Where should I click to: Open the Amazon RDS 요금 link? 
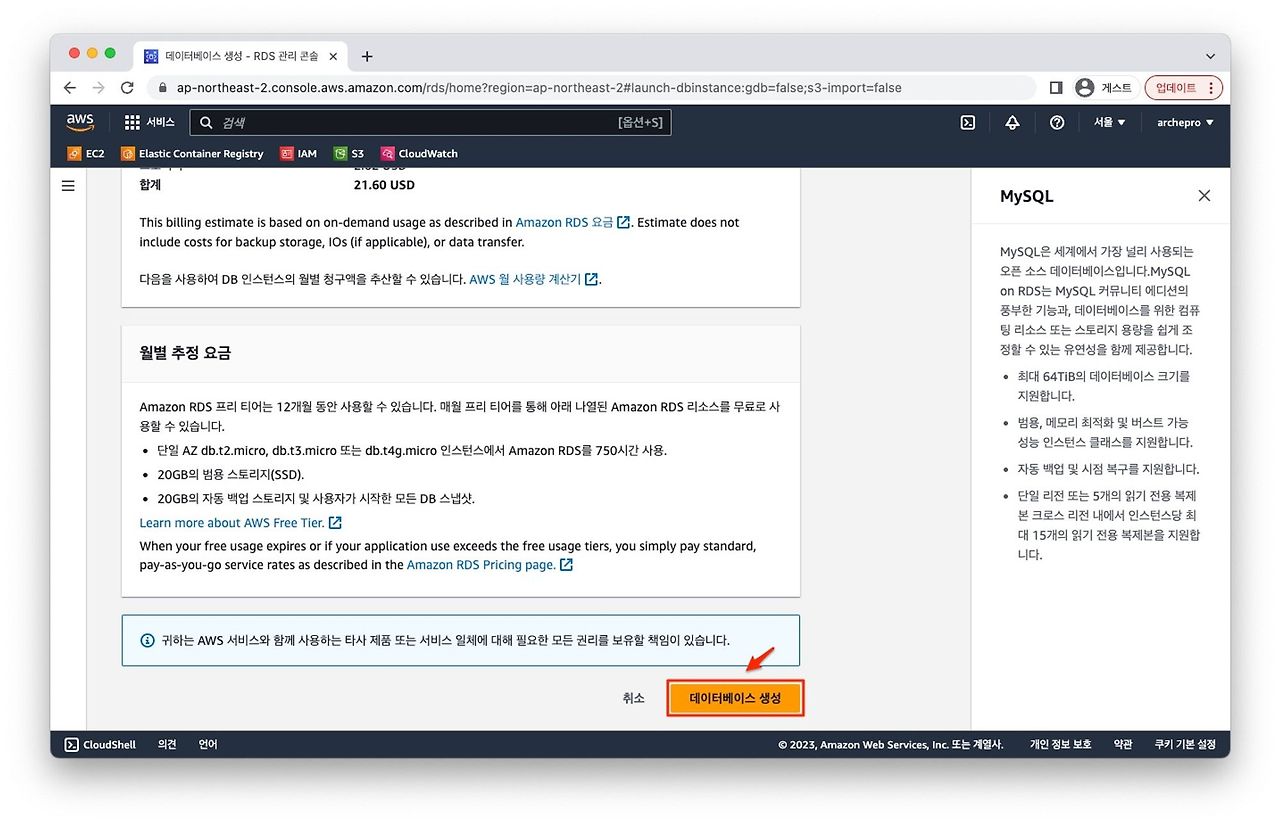point(573,222)
